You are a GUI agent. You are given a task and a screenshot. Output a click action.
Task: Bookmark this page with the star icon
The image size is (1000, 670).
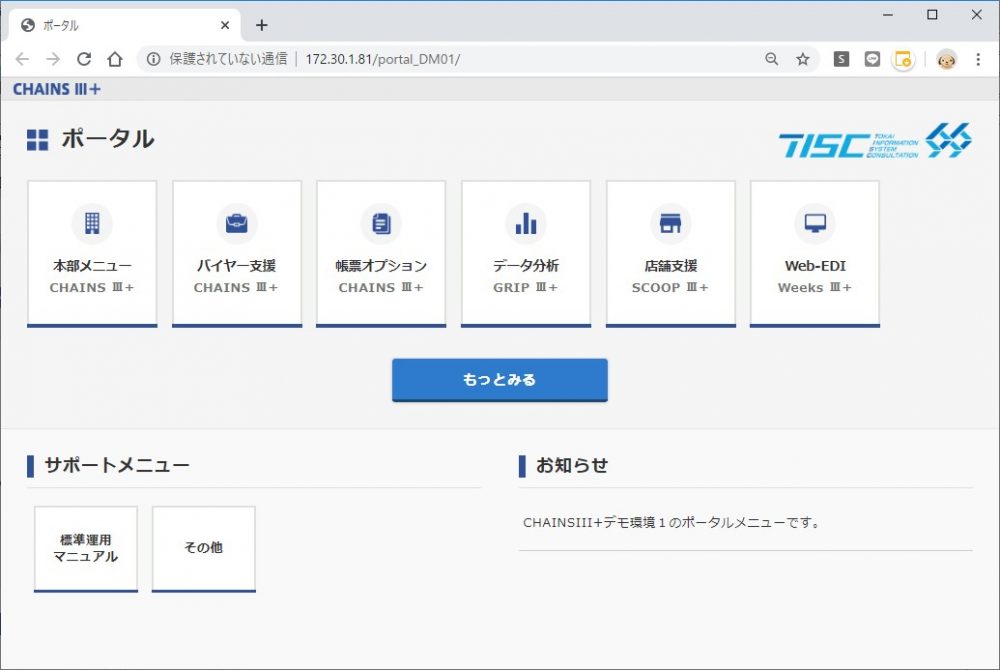(803, 59)
